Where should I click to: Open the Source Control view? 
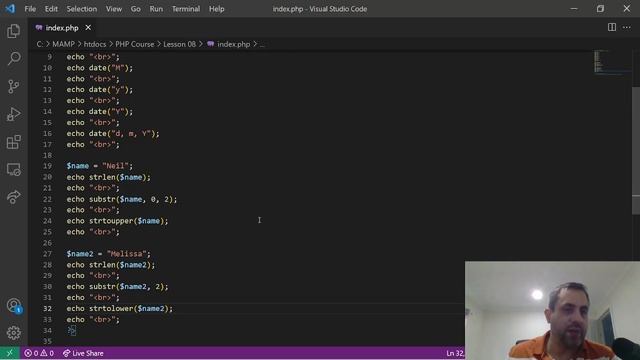pos(13,86)
